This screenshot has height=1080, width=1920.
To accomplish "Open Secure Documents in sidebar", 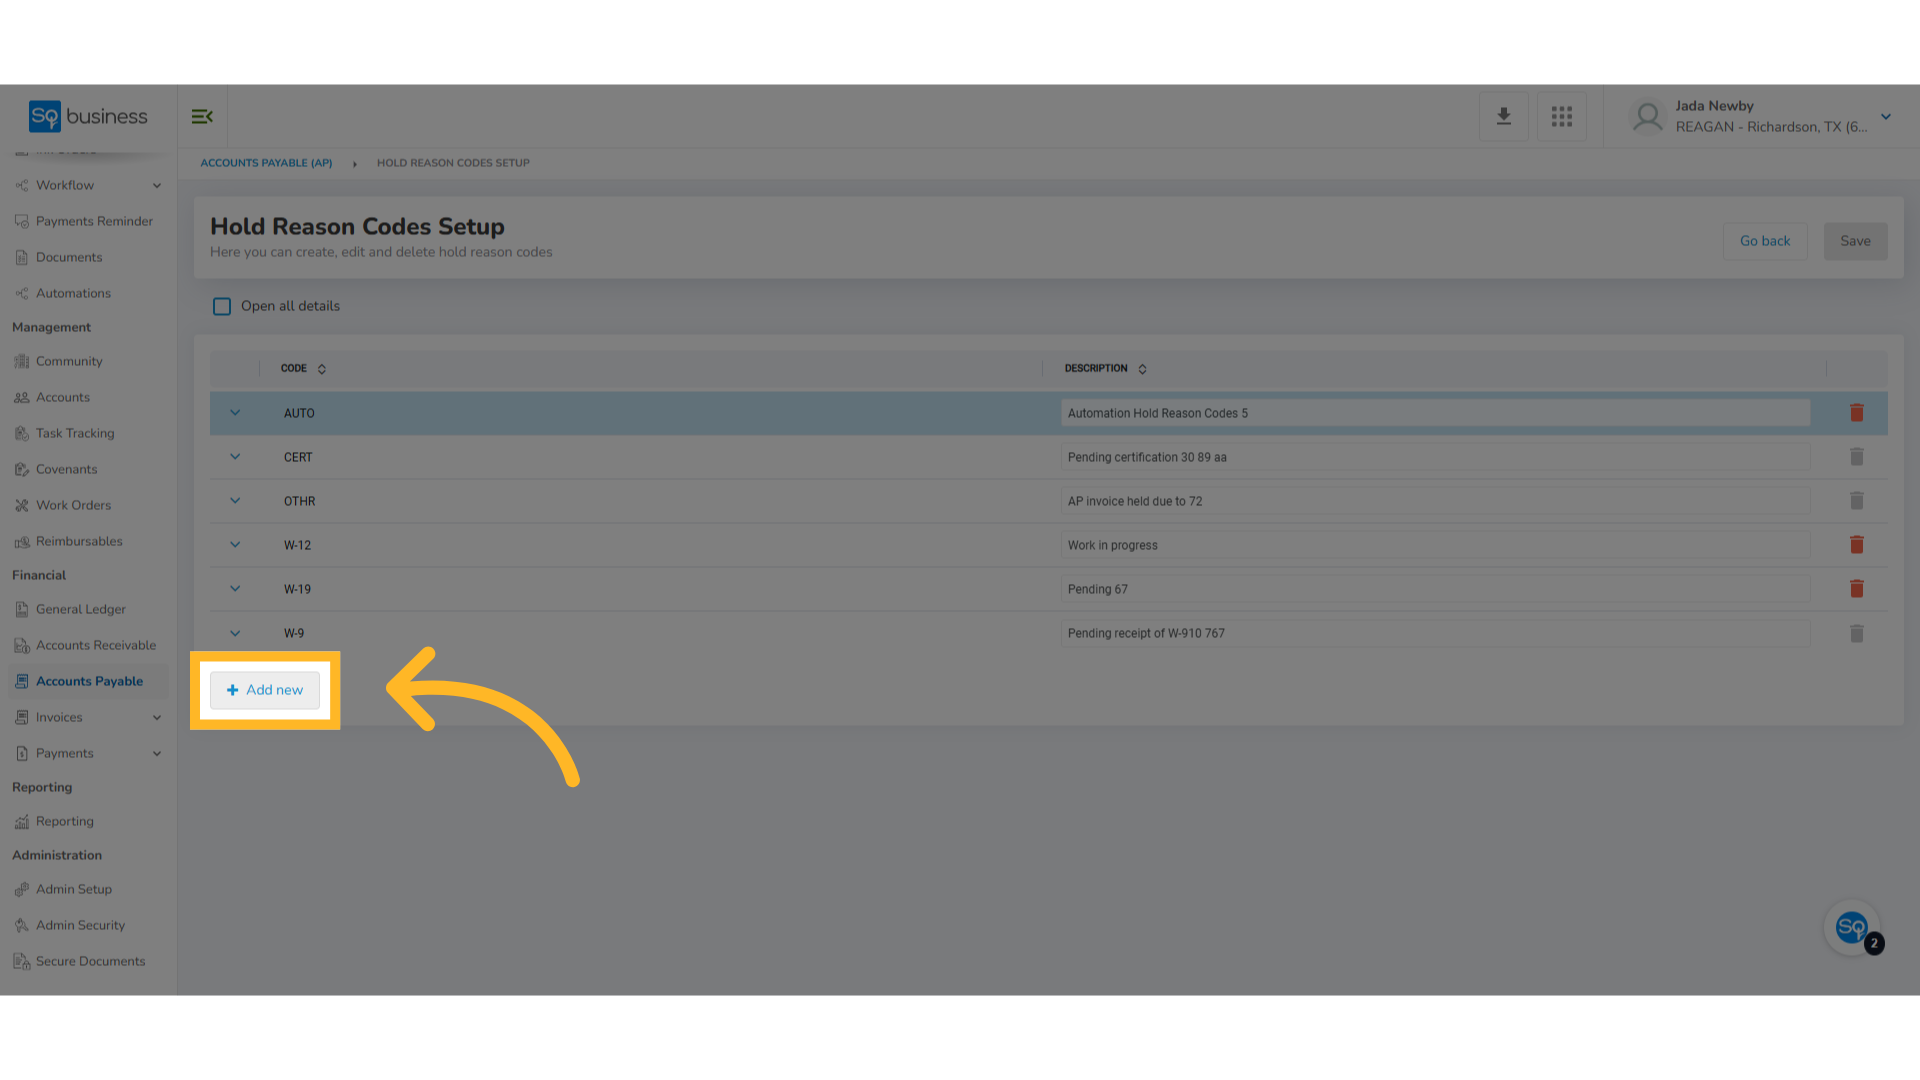I will click(88, 961).
